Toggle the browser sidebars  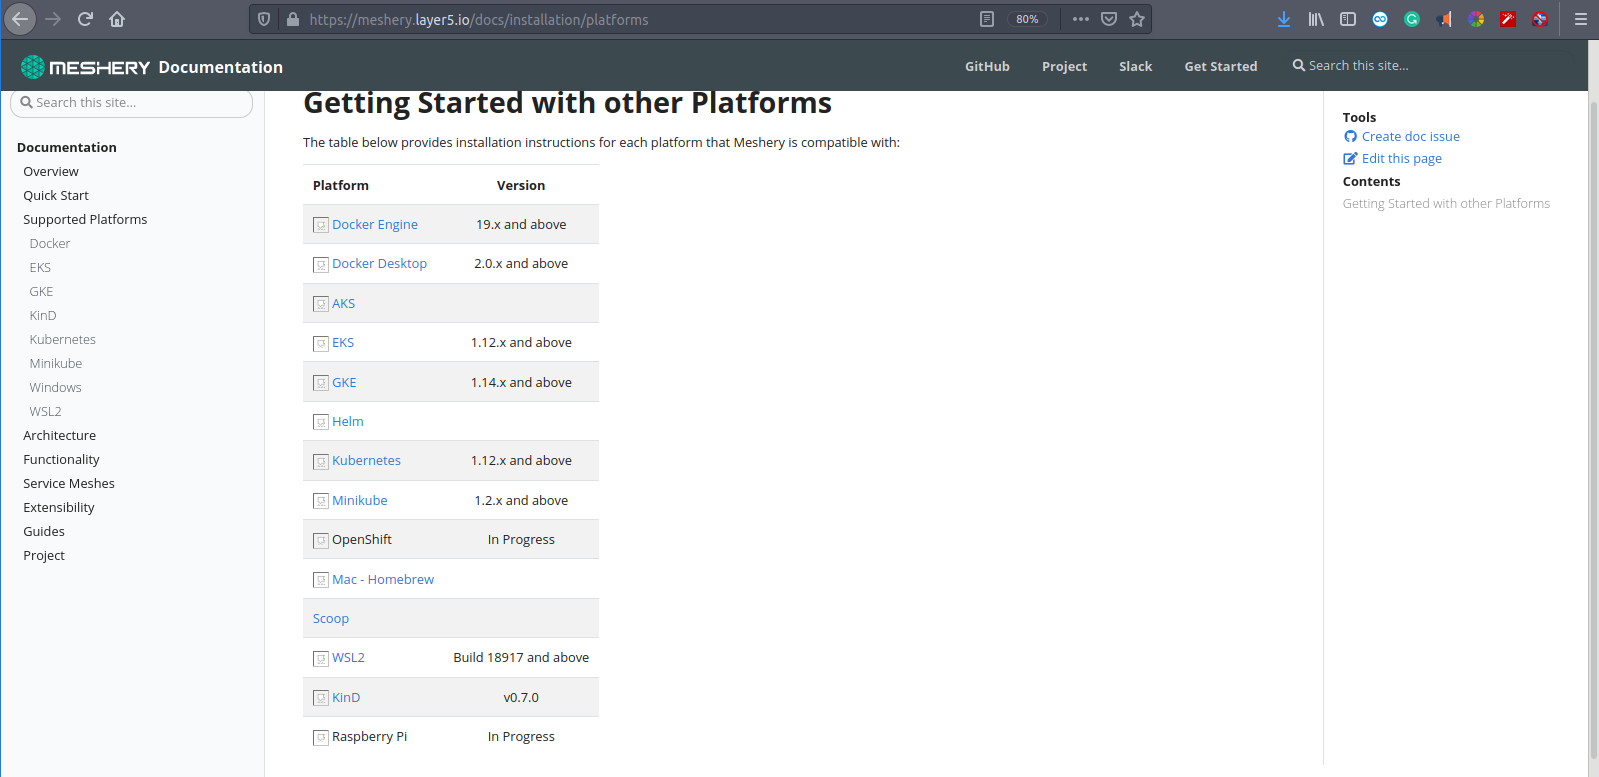[1348, 19]
